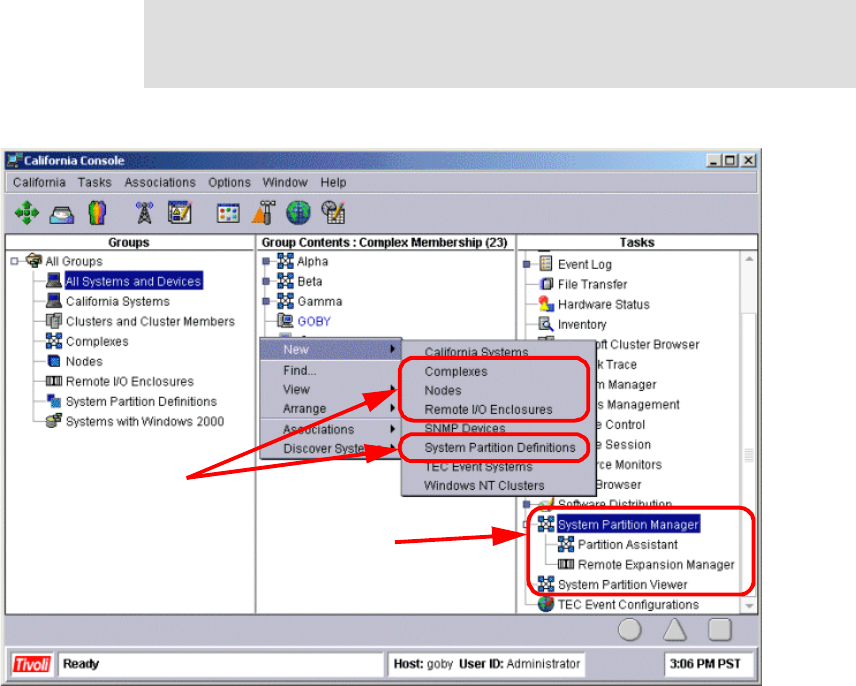Click the Systems with Windows 2000 icon
Image resolution: width=856 pixels, height=686 pixels.
pyautogui.click(x=54, y=421)
